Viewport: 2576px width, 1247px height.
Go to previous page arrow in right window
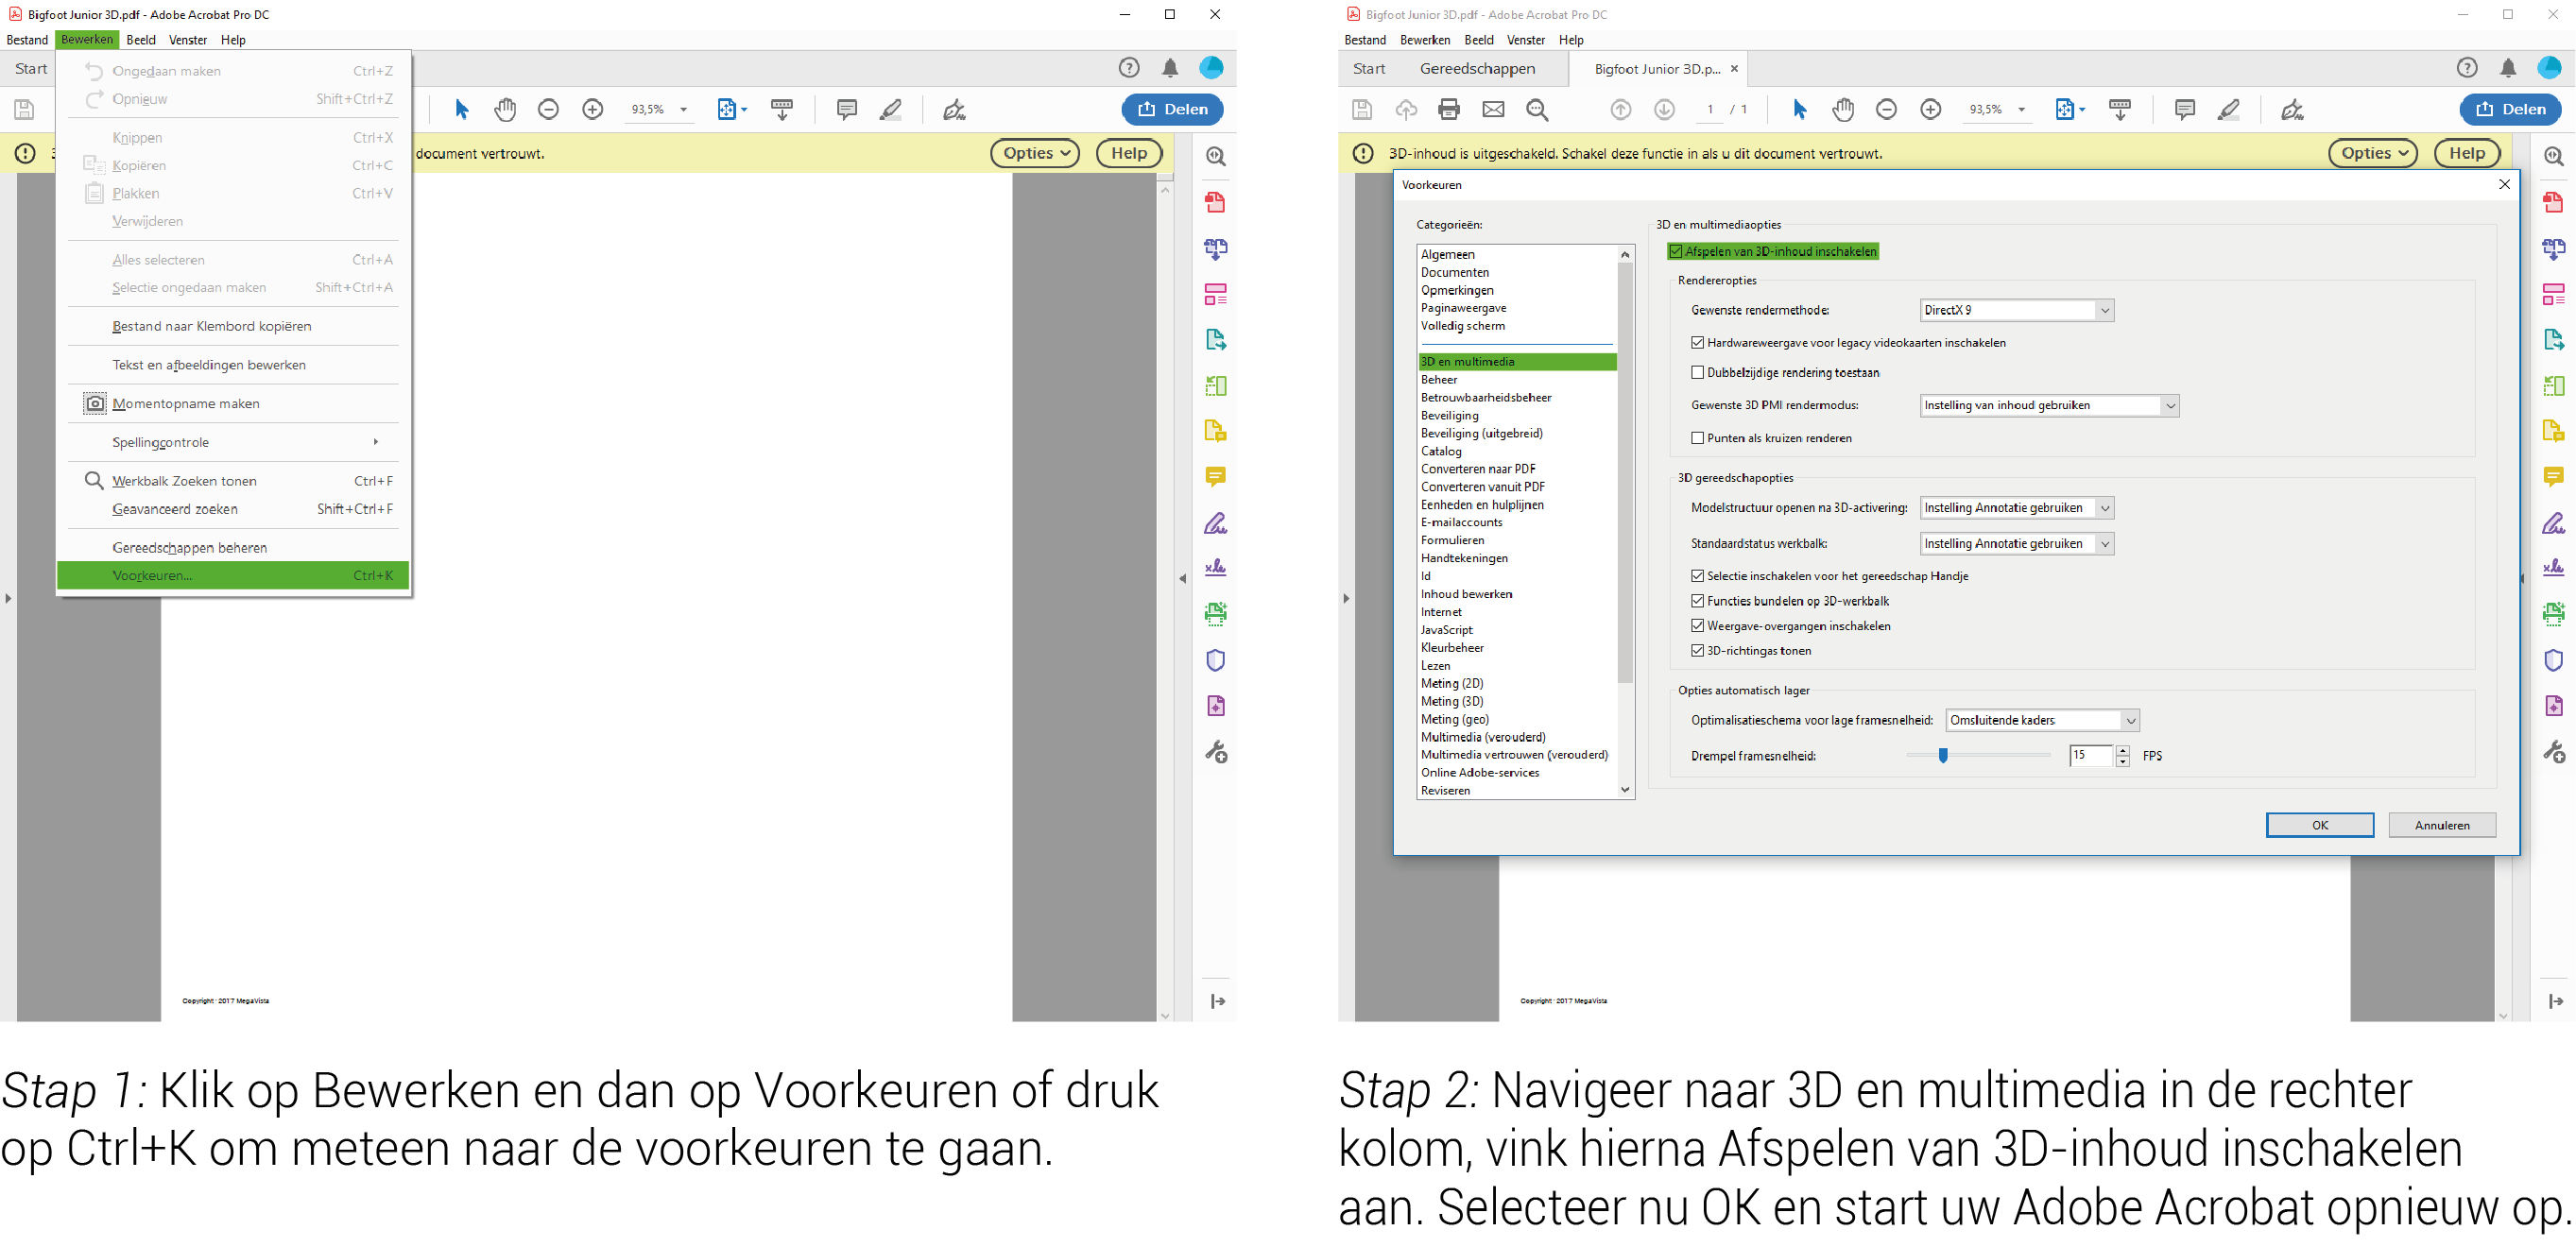1621,110
